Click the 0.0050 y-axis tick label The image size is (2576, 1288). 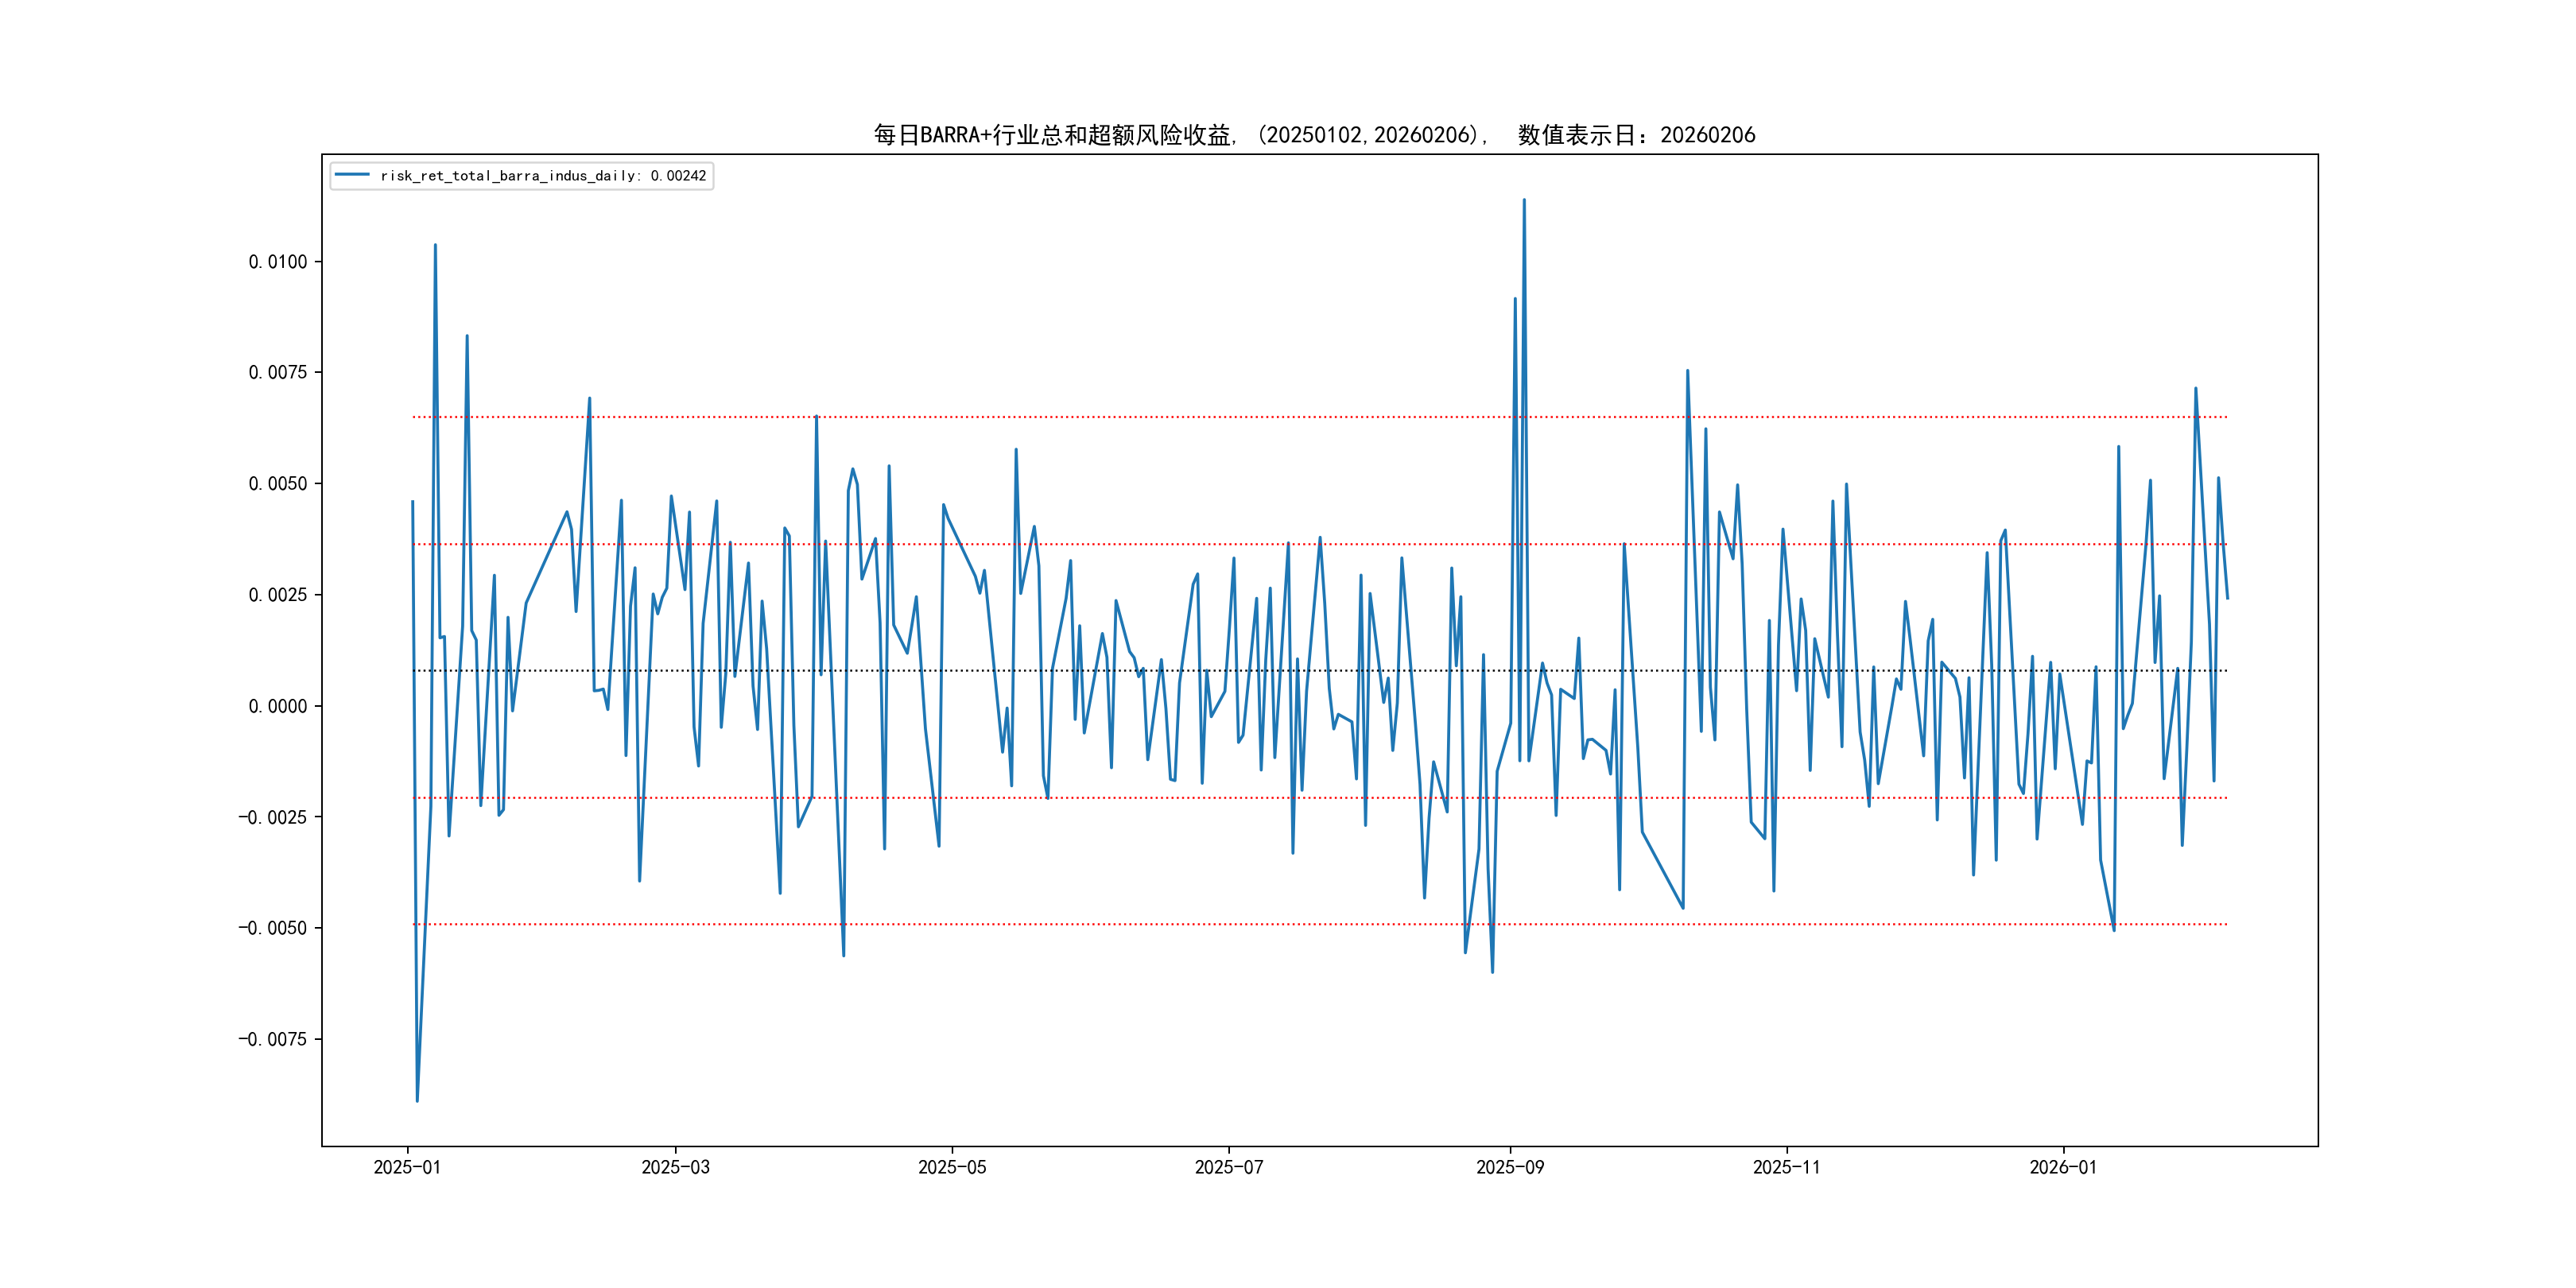tap(278, 484)
